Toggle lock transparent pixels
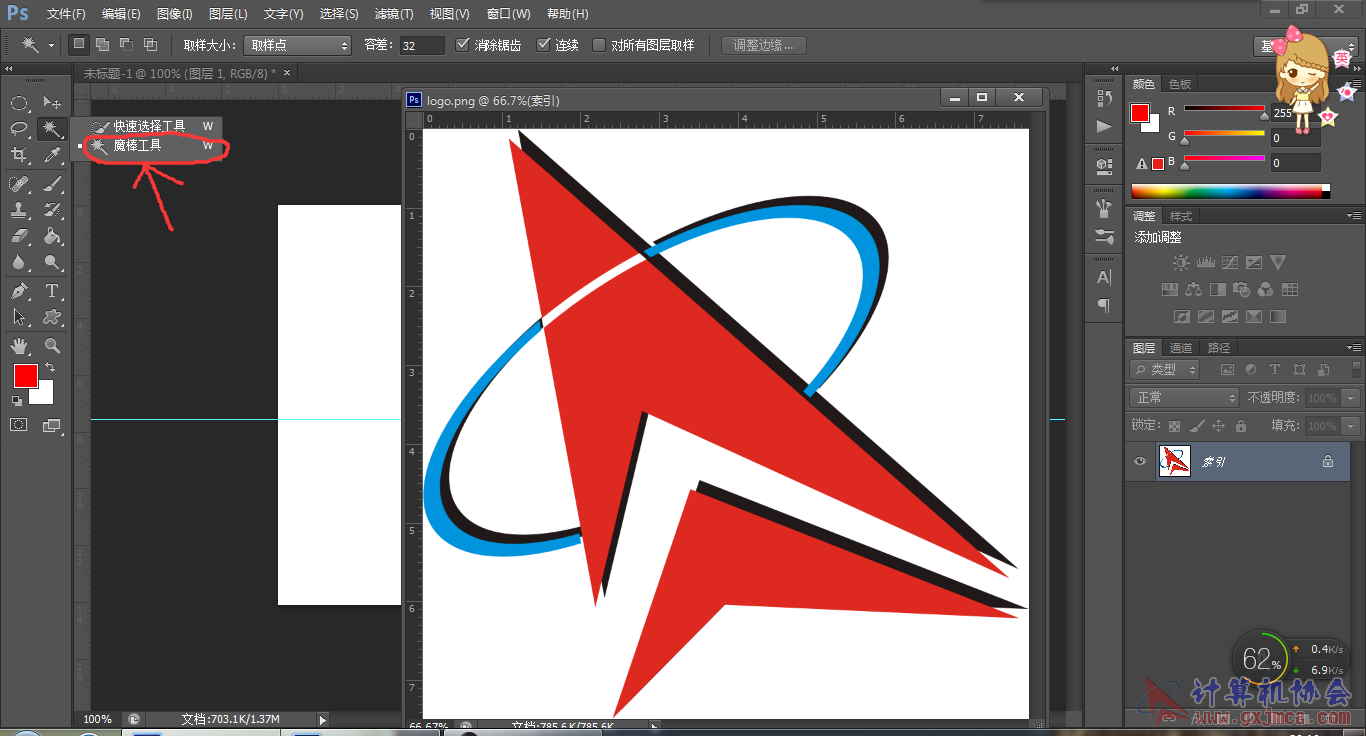The image size is (1366, 736). (1174, 426)
